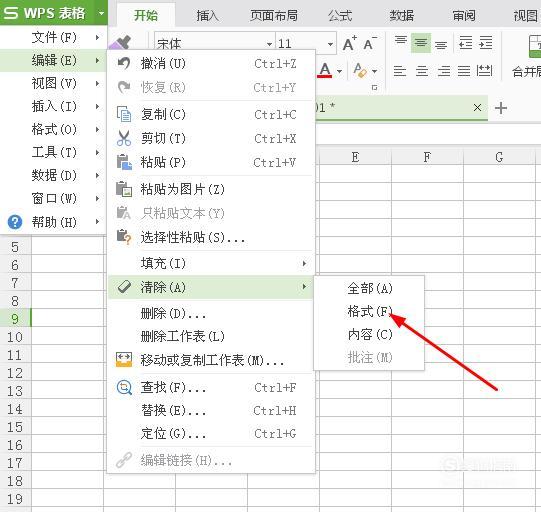Choose 格式(F) in Clear submenu
Image resolution: width=541 pixels, height=512 pixels.
(x=369, y=311)
